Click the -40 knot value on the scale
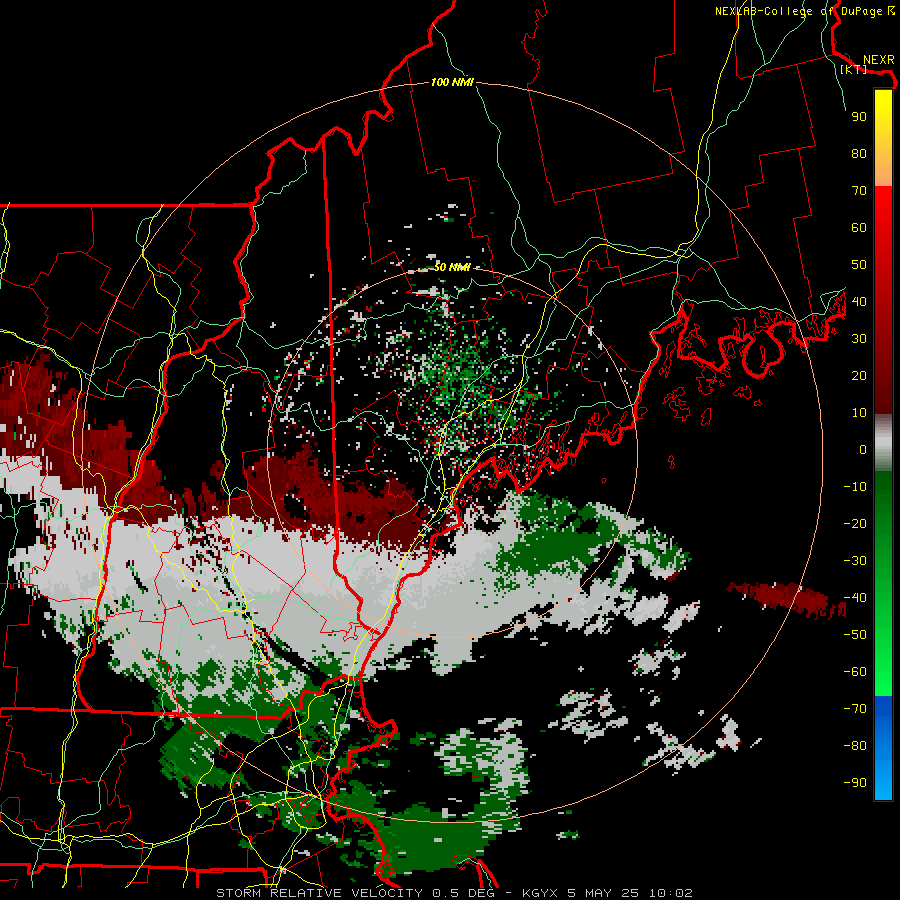900x900 pixels. pyautogui.click(x=855, y=598)
